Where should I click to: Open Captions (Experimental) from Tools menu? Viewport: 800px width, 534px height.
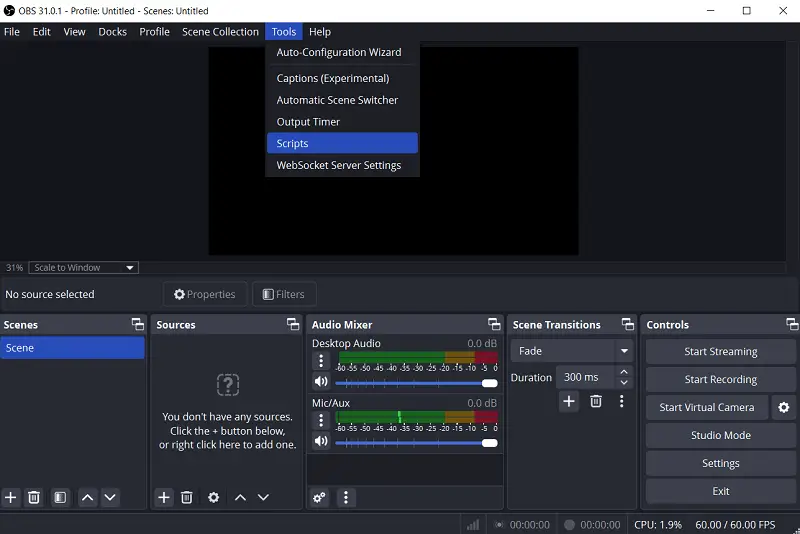click(342, 78)
